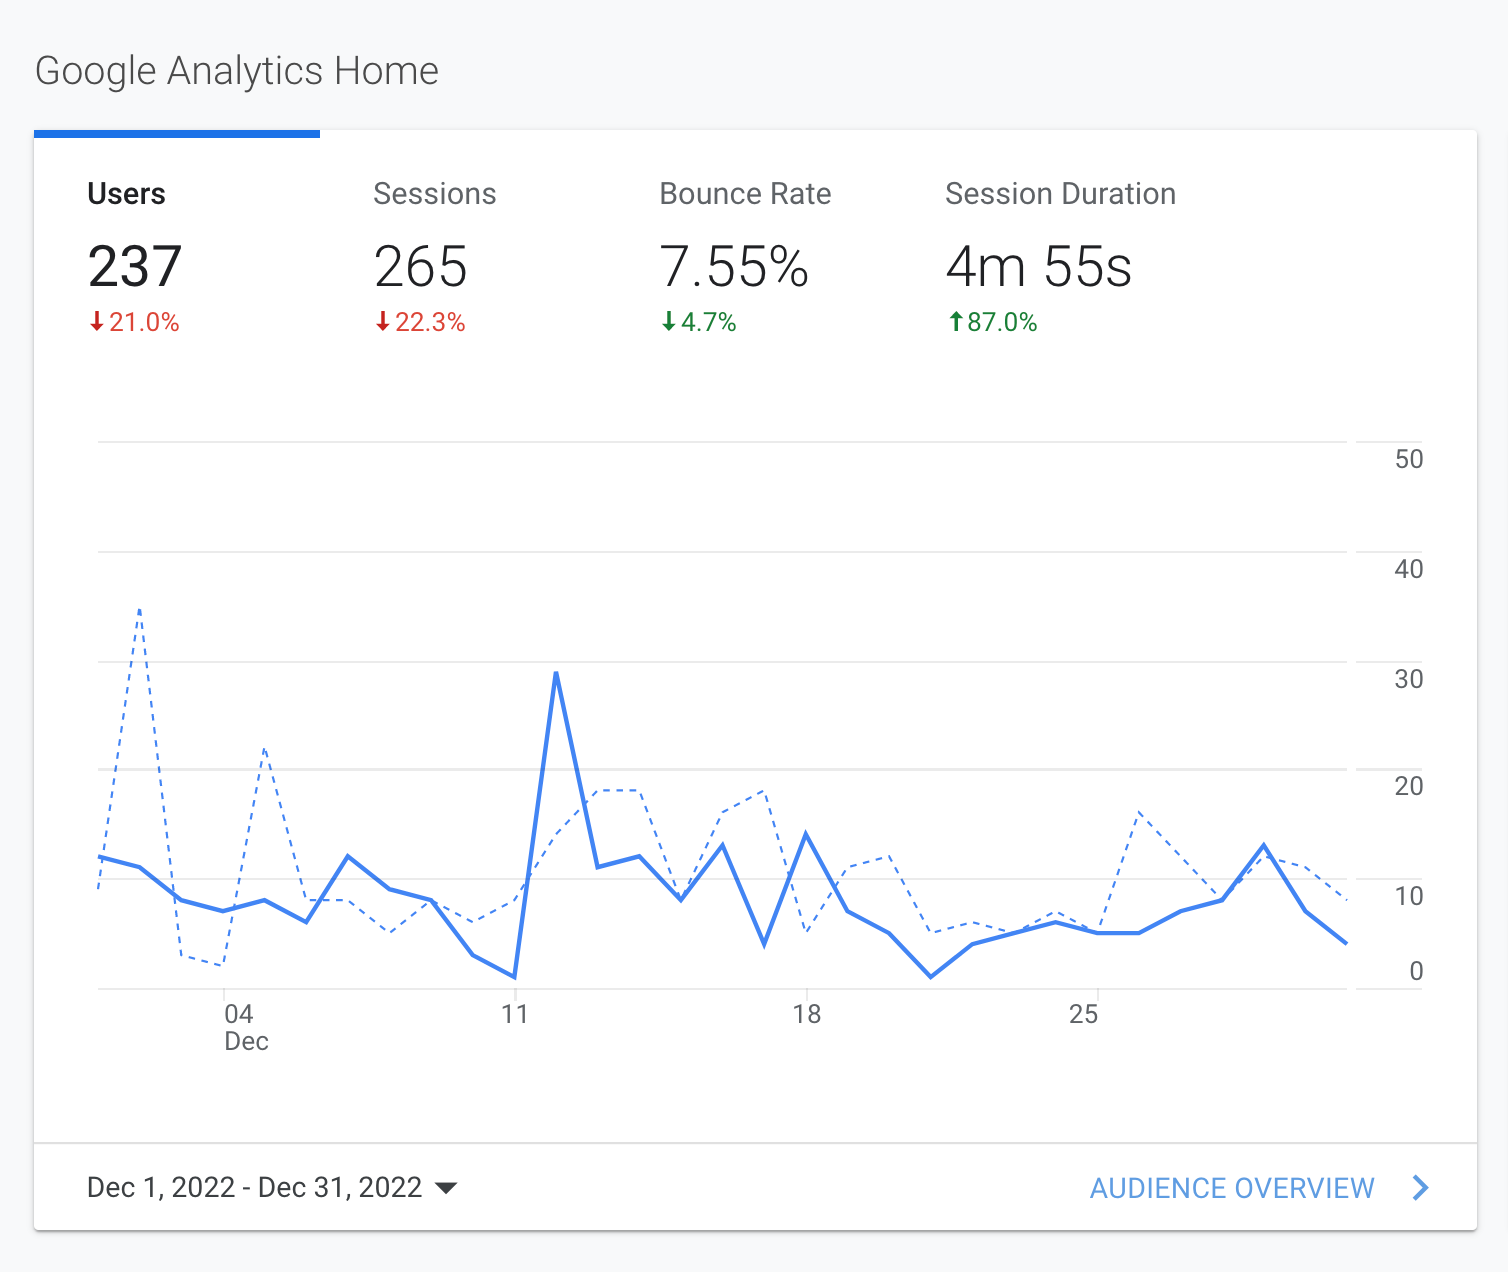This screenshot has width=1508, height=1272.
Task: Click the solid line peak after Dec 11
Action: [x=556, y=673]
